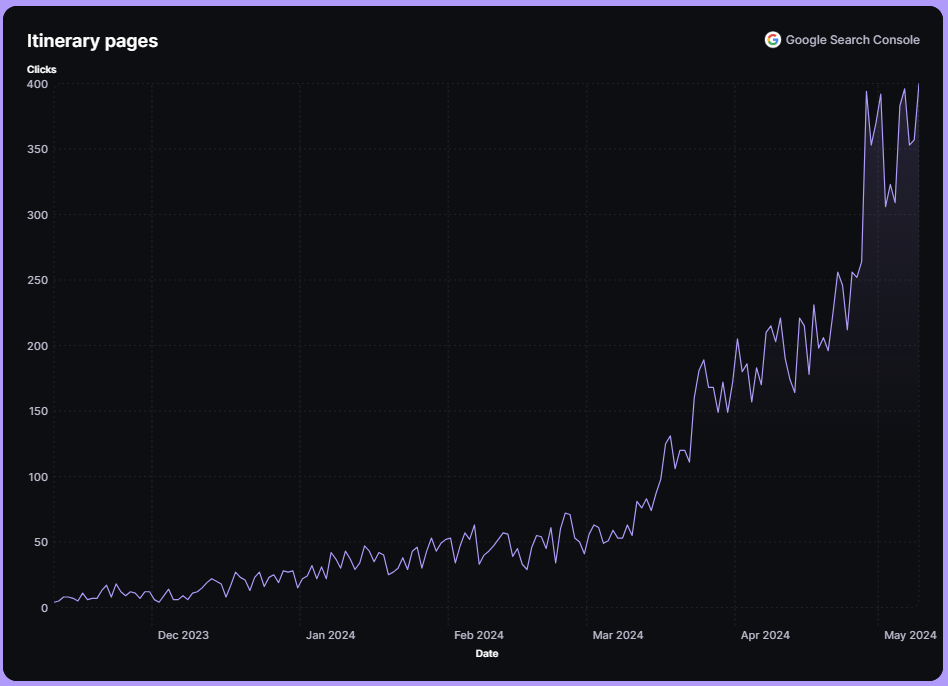The width and height of the screenshot is (948, 686).
Task: Select the 250 y-axis tick label
Action: click(37, 280)
